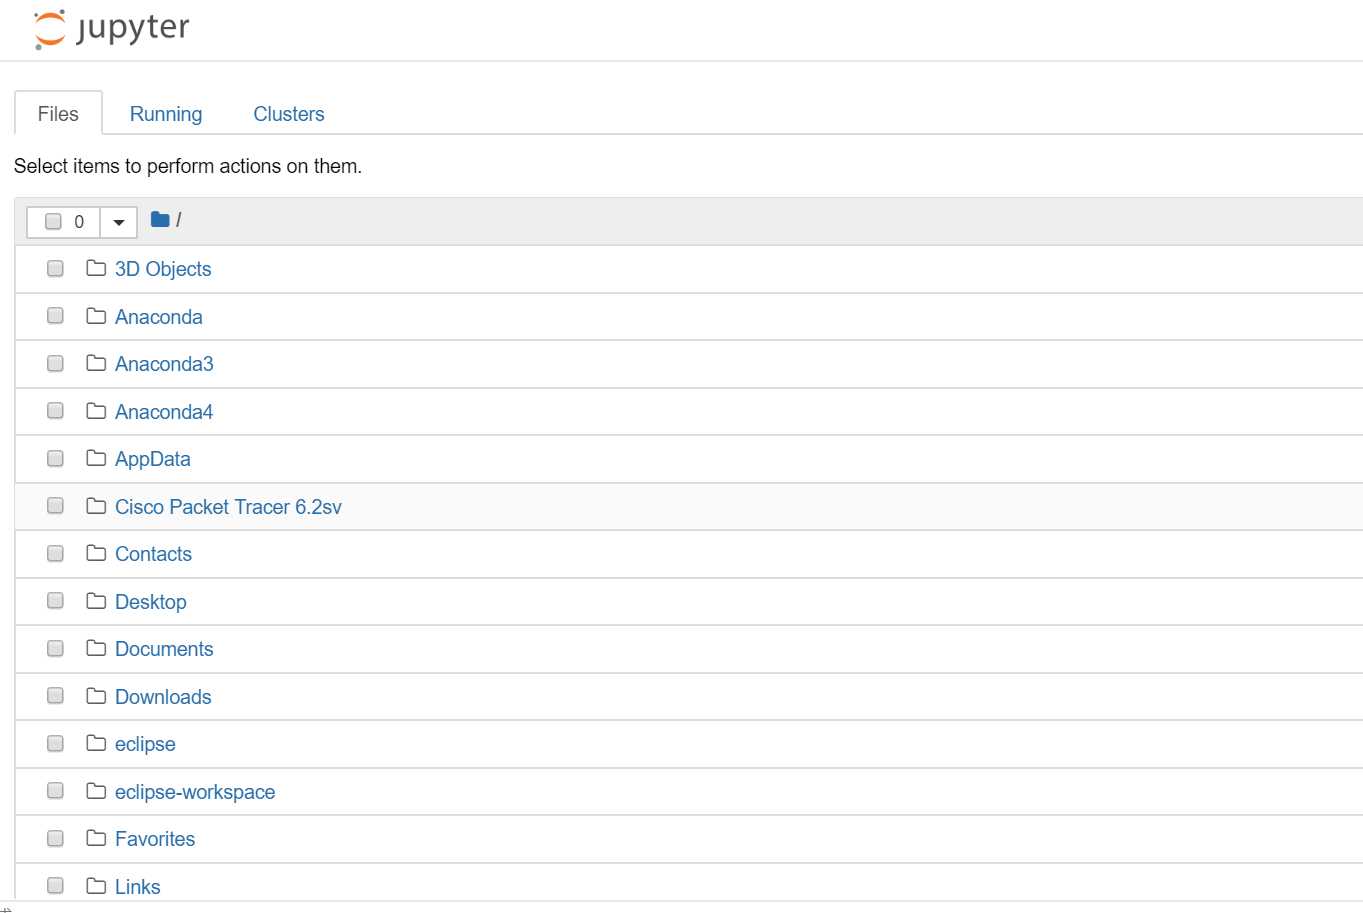Check the Desktop folder checkbox
Image resolution: width=1363 pixels, height=913 pixels.
click(x=55, y=601)
